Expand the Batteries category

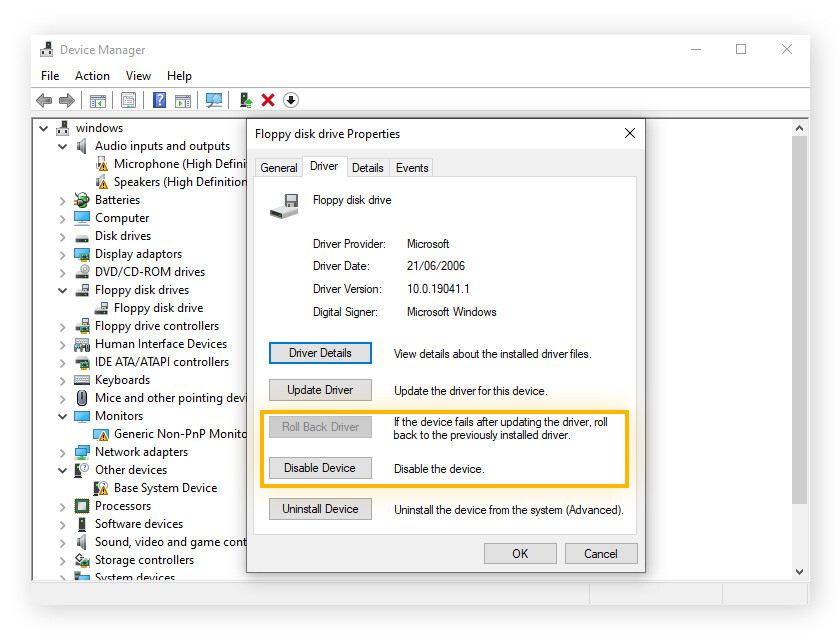(62, 201)
